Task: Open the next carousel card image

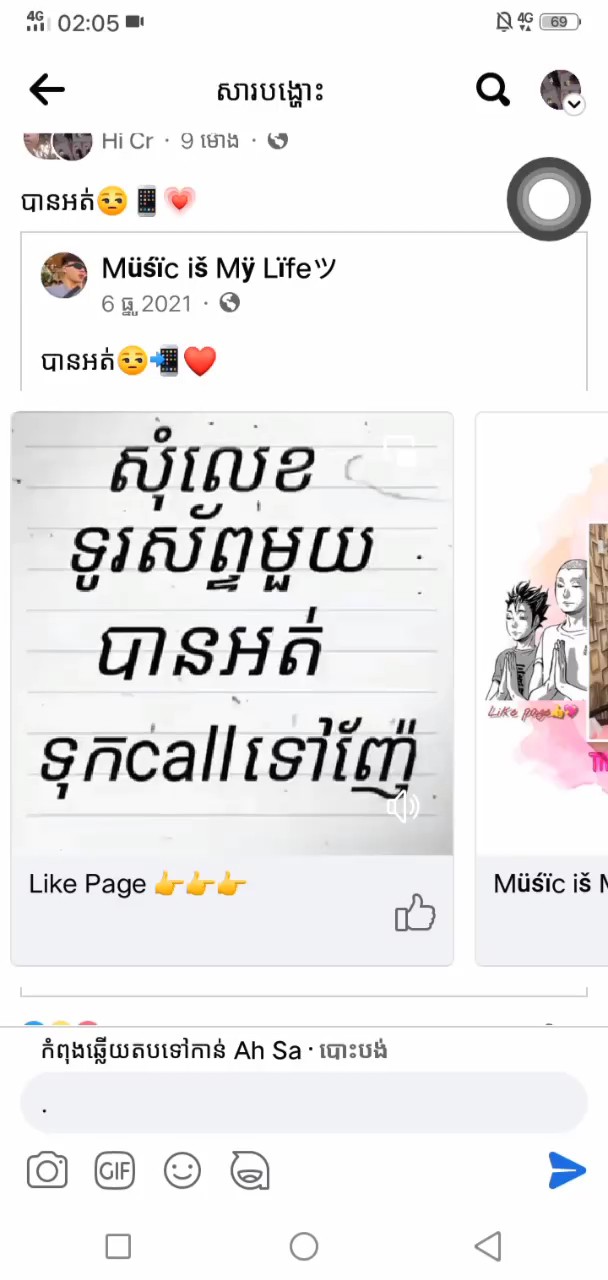Action: pyautogui.click(x=541, y=634)
